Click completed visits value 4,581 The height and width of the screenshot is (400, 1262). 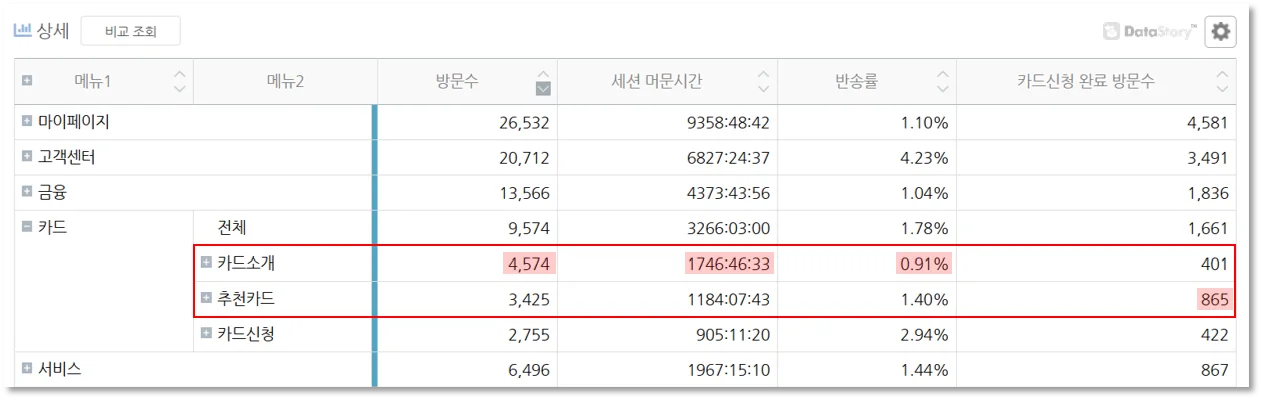(1208, 123)
